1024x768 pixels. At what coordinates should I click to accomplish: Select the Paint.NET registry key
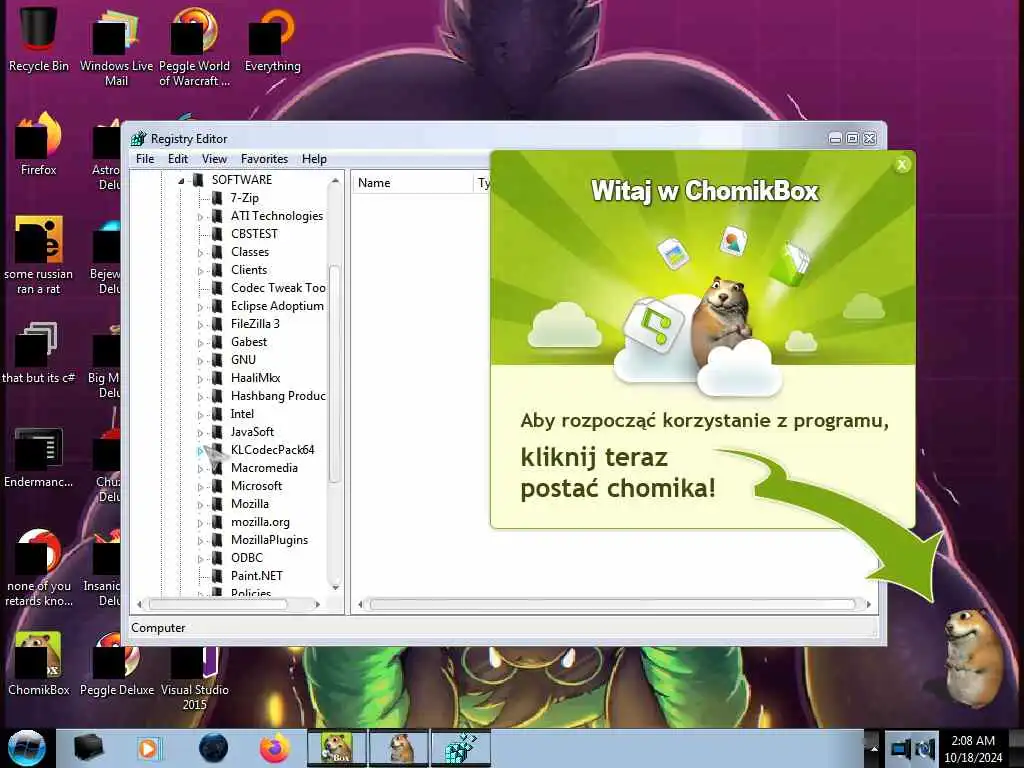pos(257,576)
